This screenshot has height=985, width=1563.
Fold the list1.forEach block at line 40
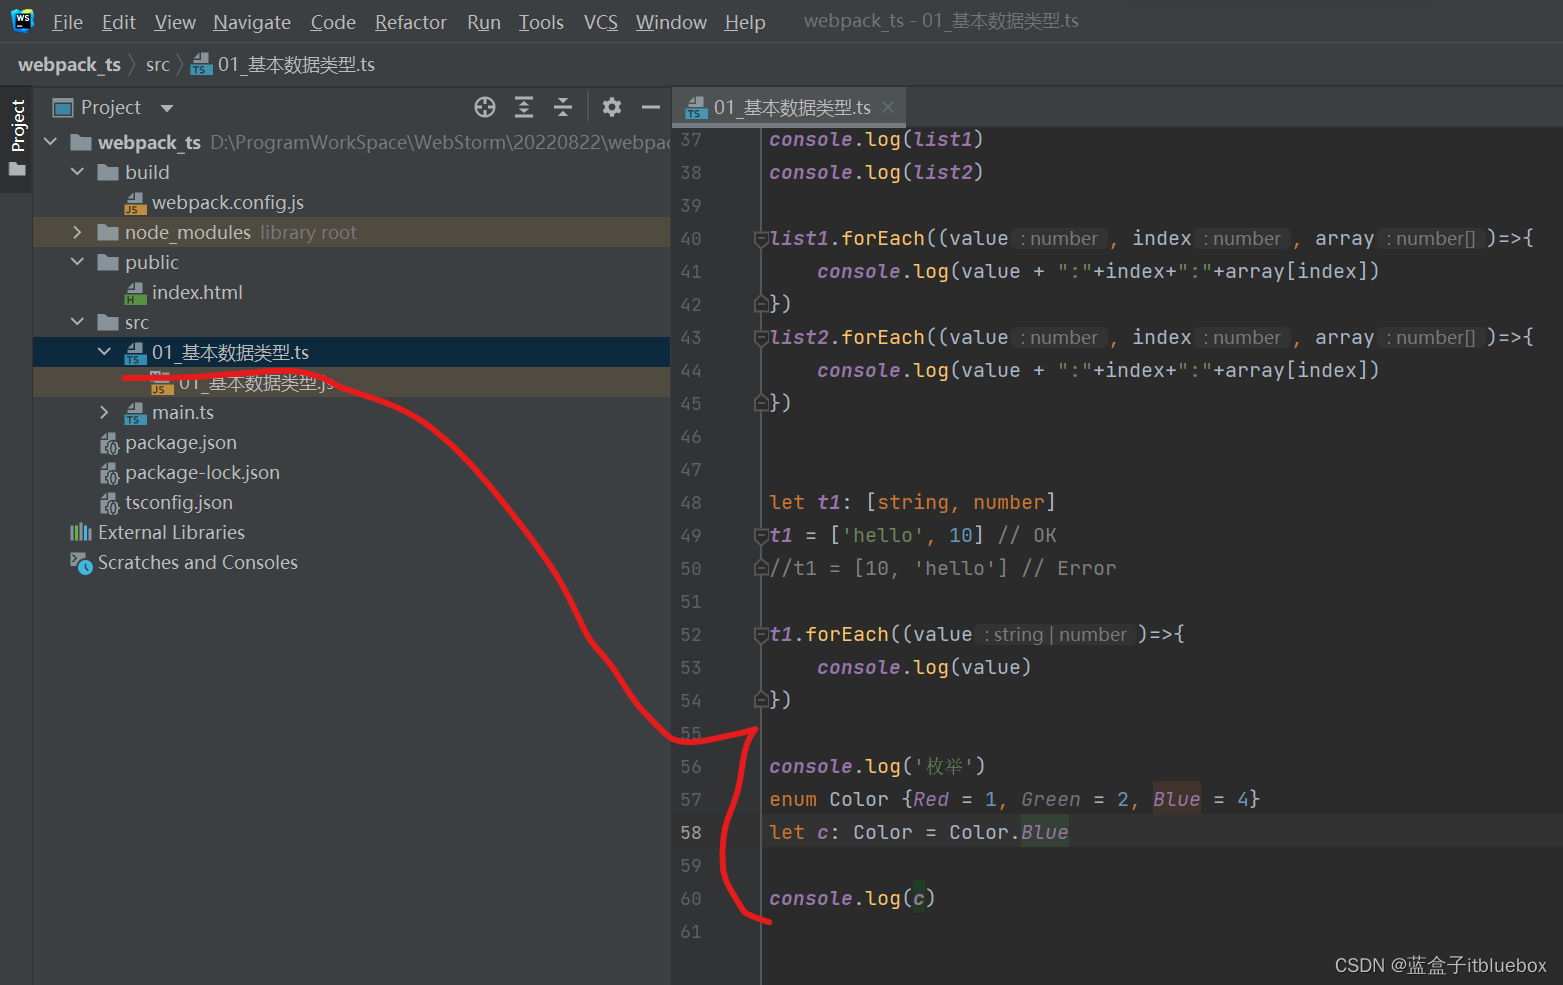click(761, 239)
